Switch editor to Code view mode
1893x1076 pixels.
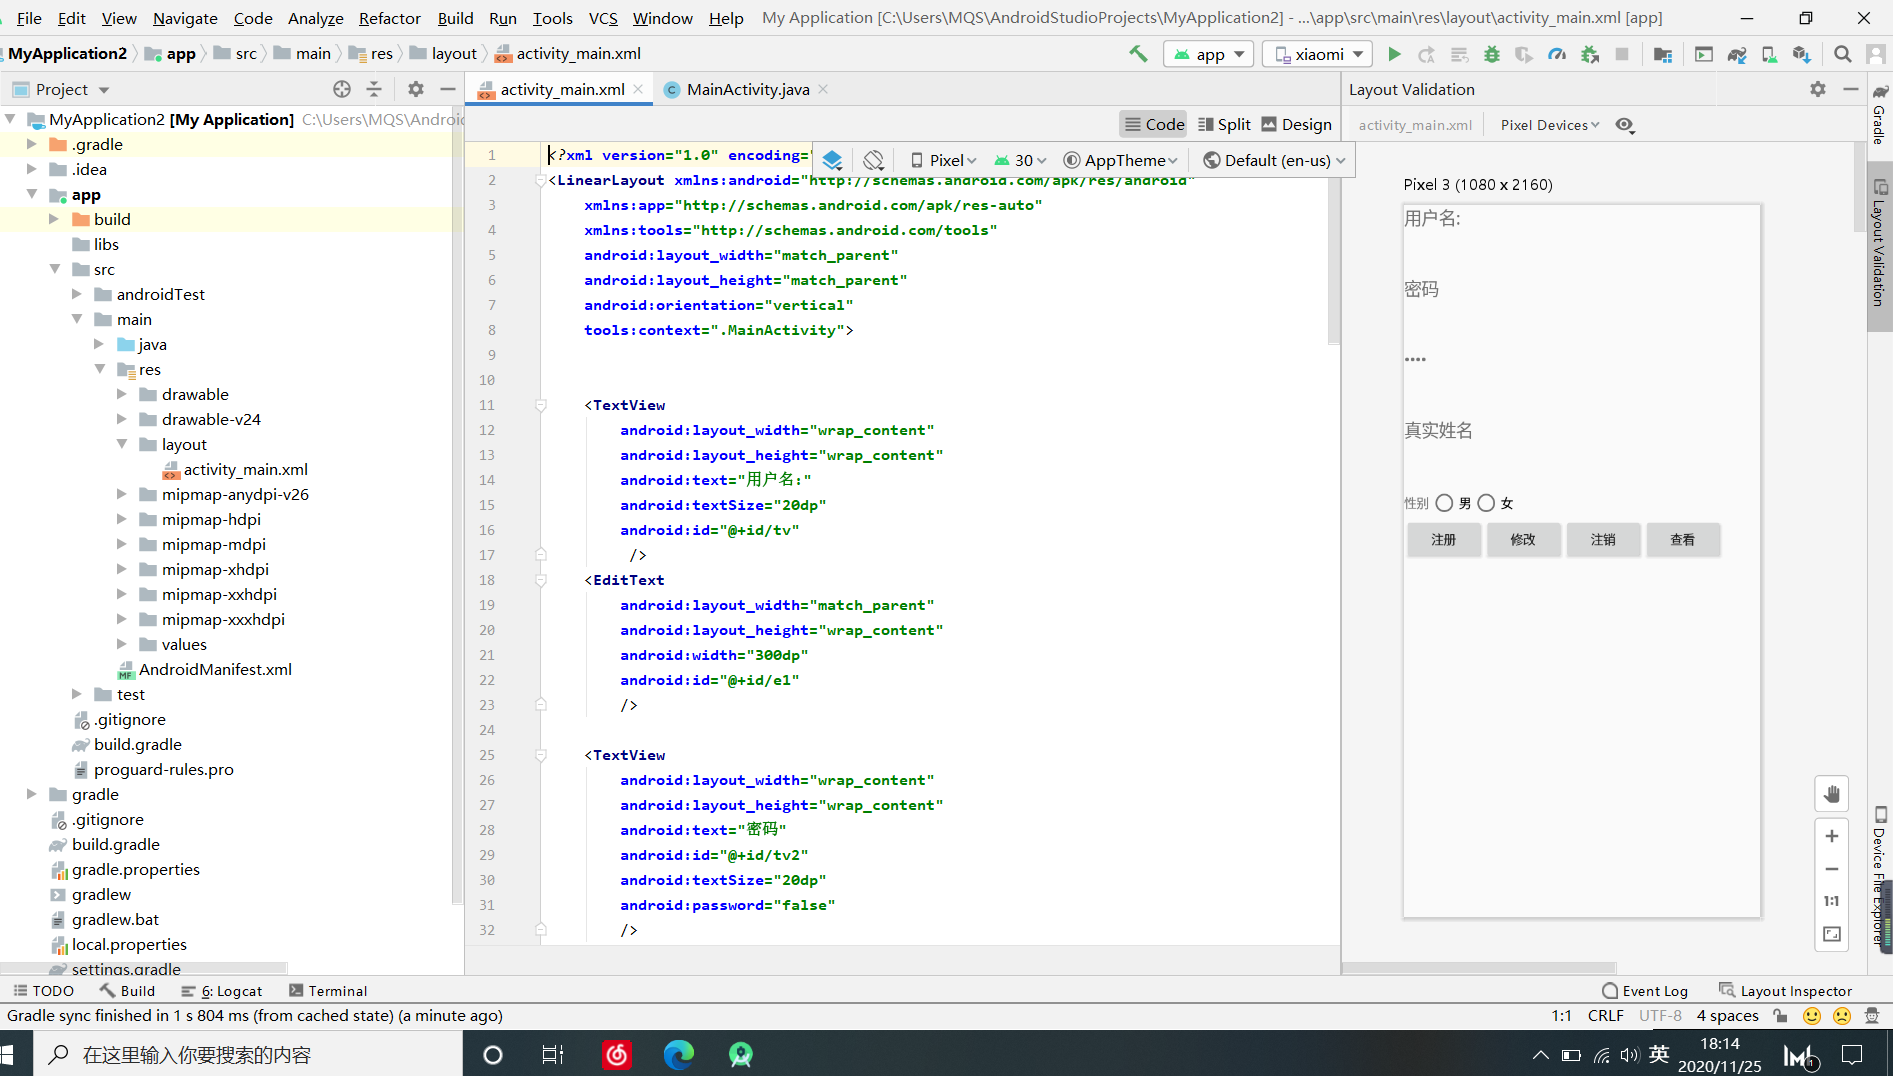(1154, 124)
